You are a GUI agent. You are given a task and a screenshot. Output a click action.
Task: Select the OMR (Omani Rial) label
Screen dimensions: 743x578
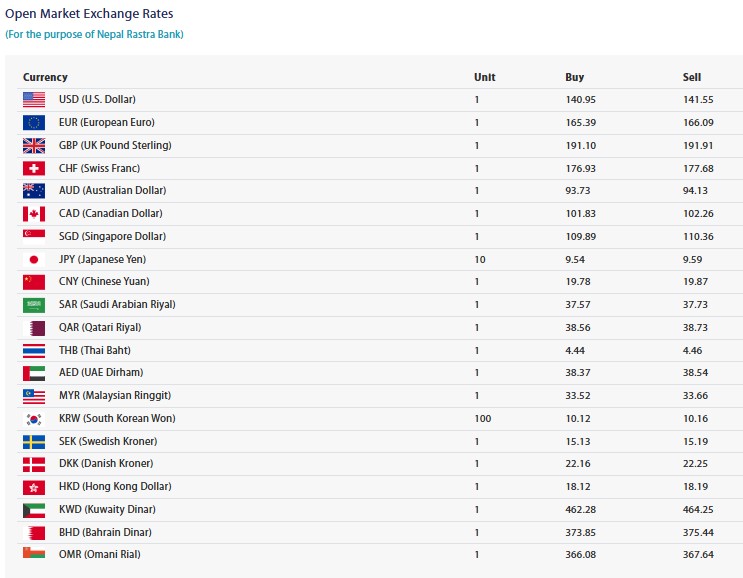[x=102, y=555]
